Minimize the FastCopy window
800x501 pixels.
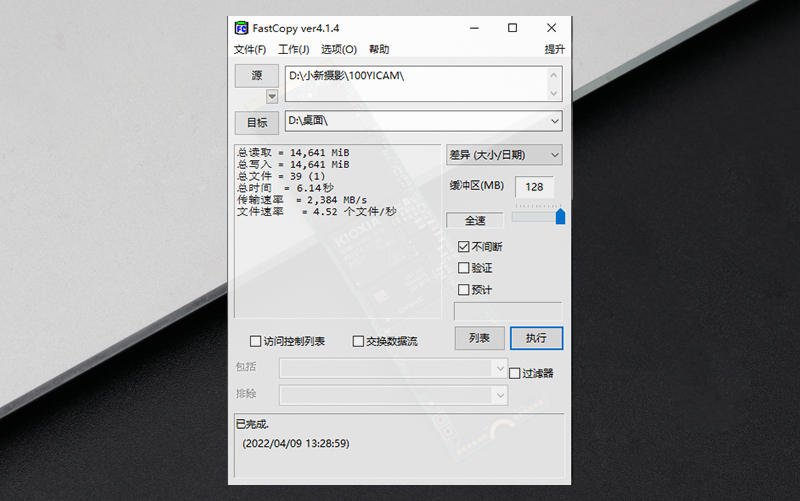[474, 28]
